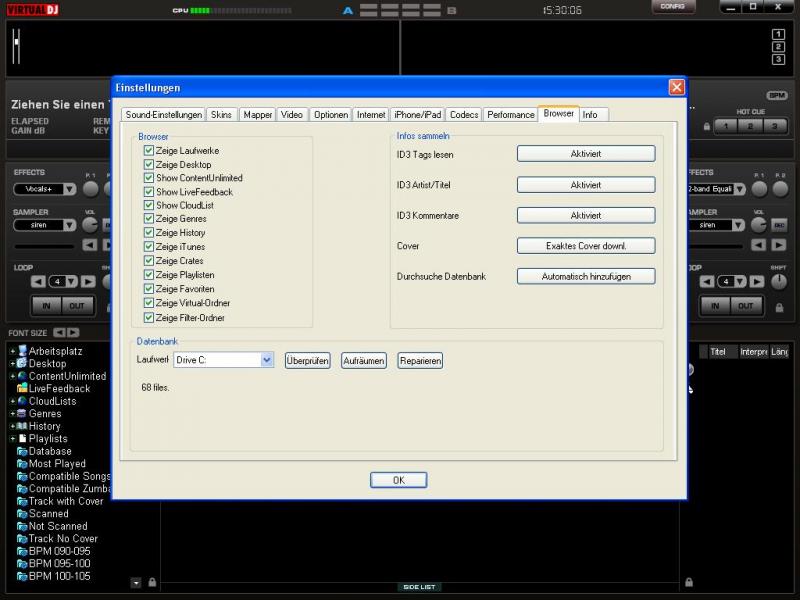800x600 pixels.
Task: Click right deck sampler previous arrow
Action: tap(758, 245)
